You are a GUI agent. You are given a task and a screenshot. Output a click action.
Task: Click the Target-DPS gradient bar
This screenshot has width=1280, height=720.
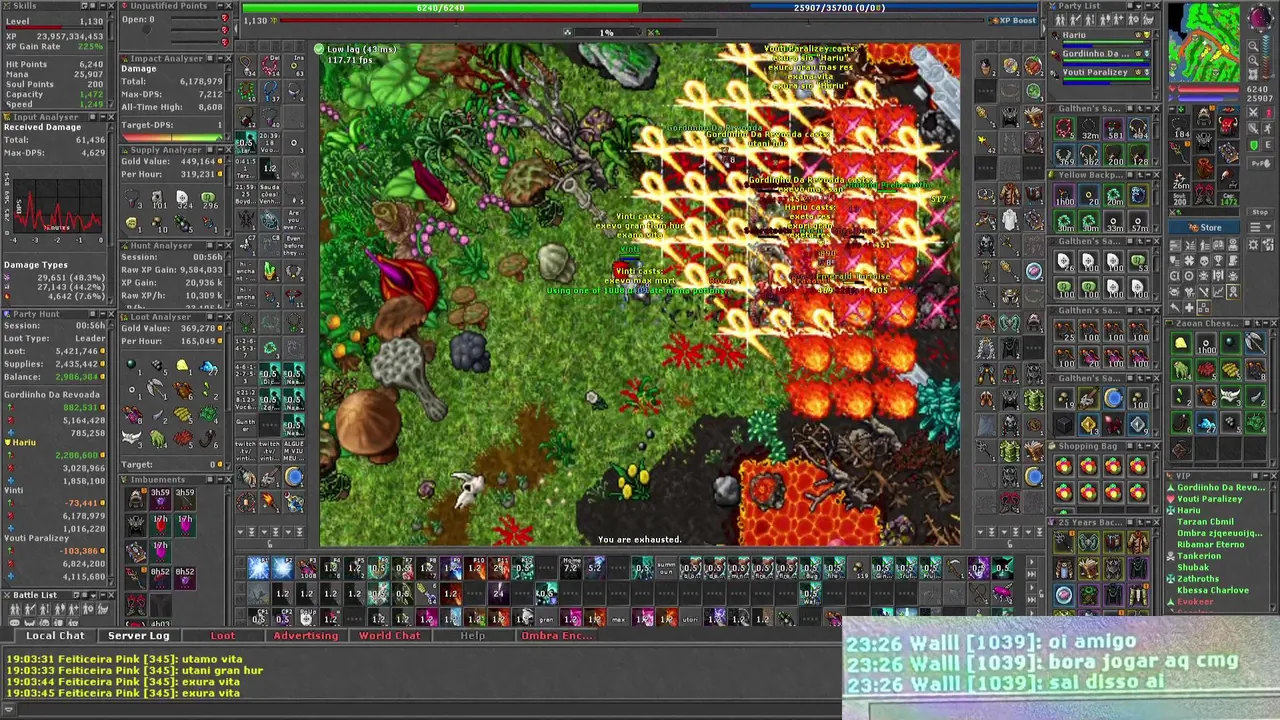tap(172, 137)
